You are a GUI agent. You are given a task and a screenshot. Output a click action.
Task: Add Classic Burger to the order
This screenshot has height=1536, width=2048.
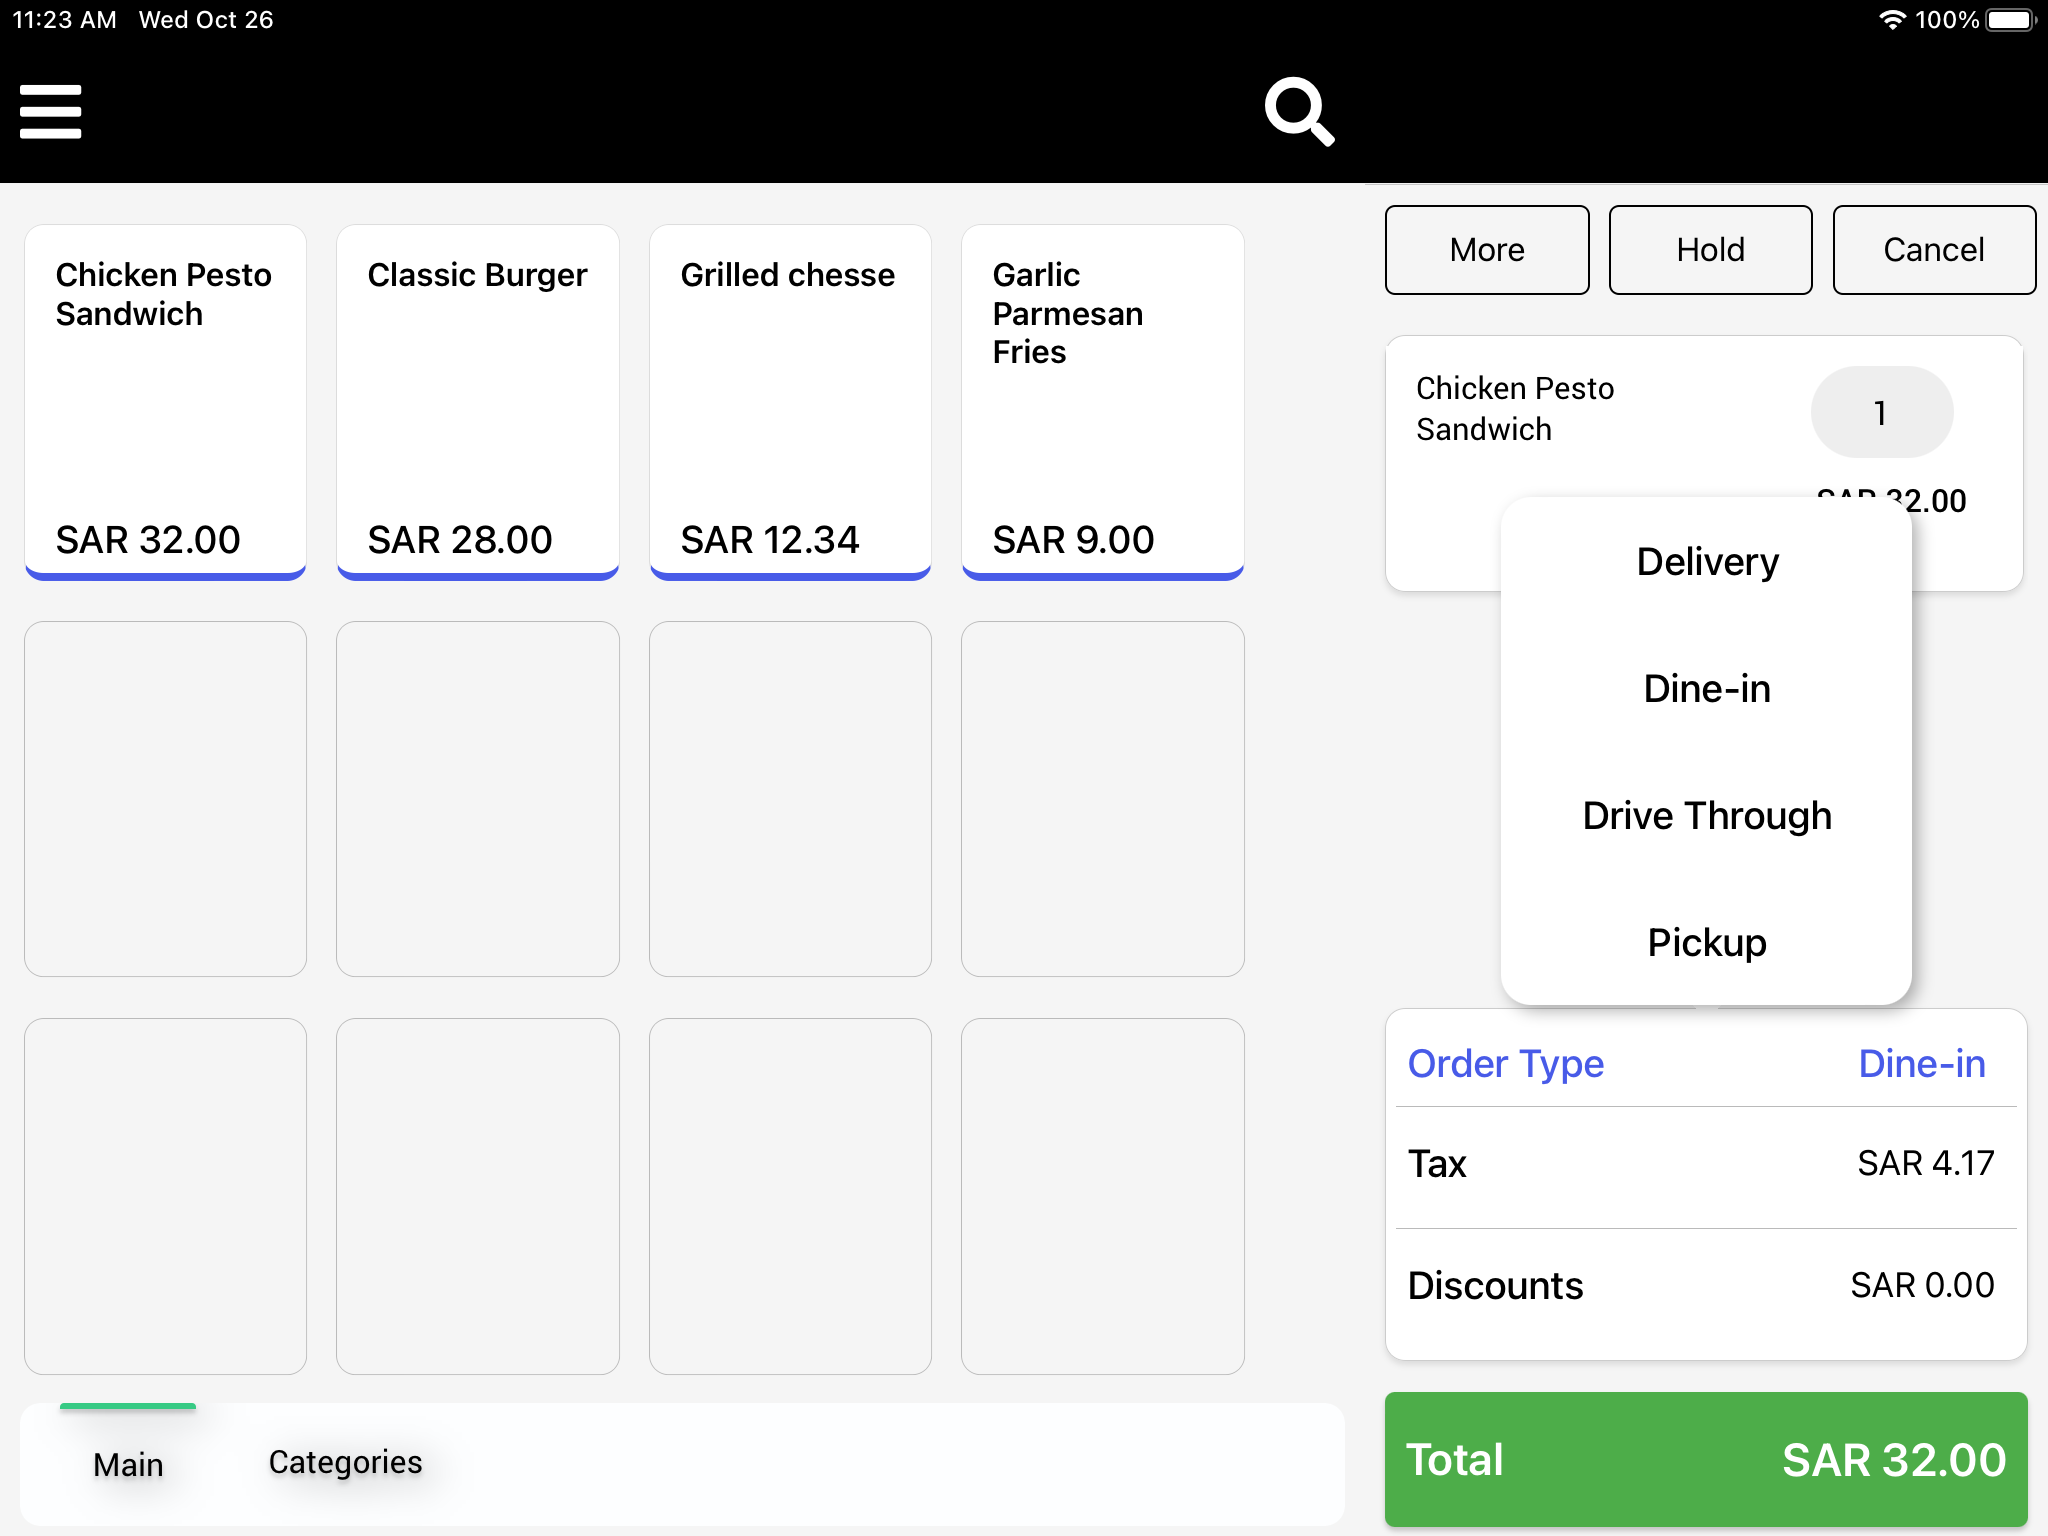478,402
